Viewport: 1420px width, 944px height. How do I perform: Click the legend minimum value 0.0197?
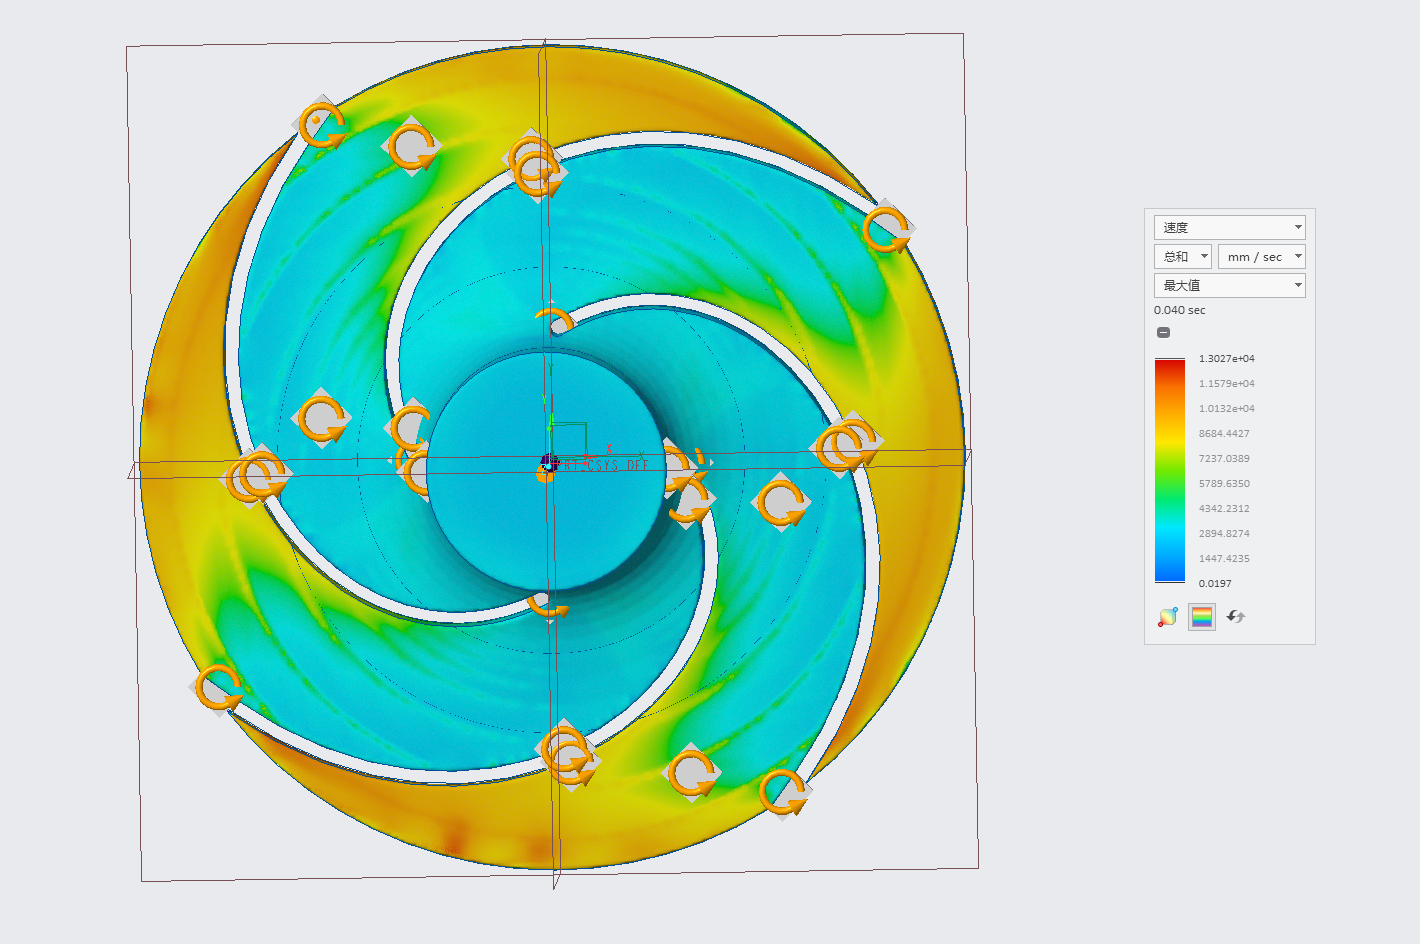(x=1215, y=584)
